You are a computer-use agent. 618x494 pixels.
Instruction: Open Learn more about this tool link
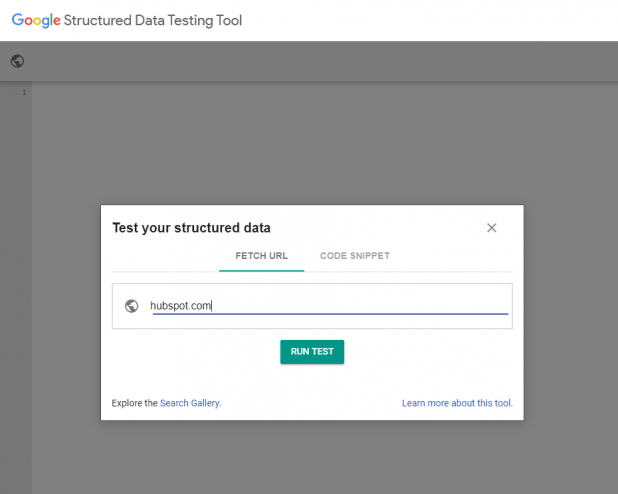[457, 403]
